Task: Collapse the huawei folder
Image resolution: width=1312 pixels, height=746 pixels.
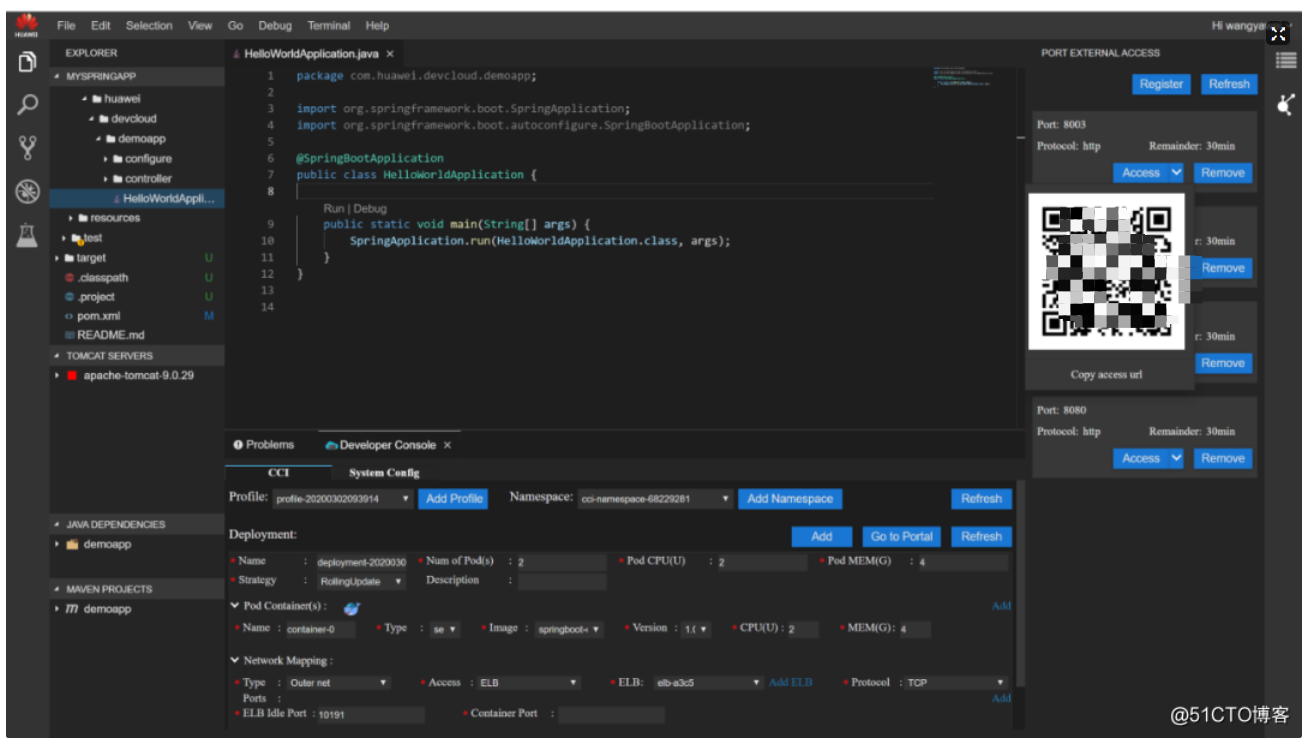Action: [x=86, y=99]
